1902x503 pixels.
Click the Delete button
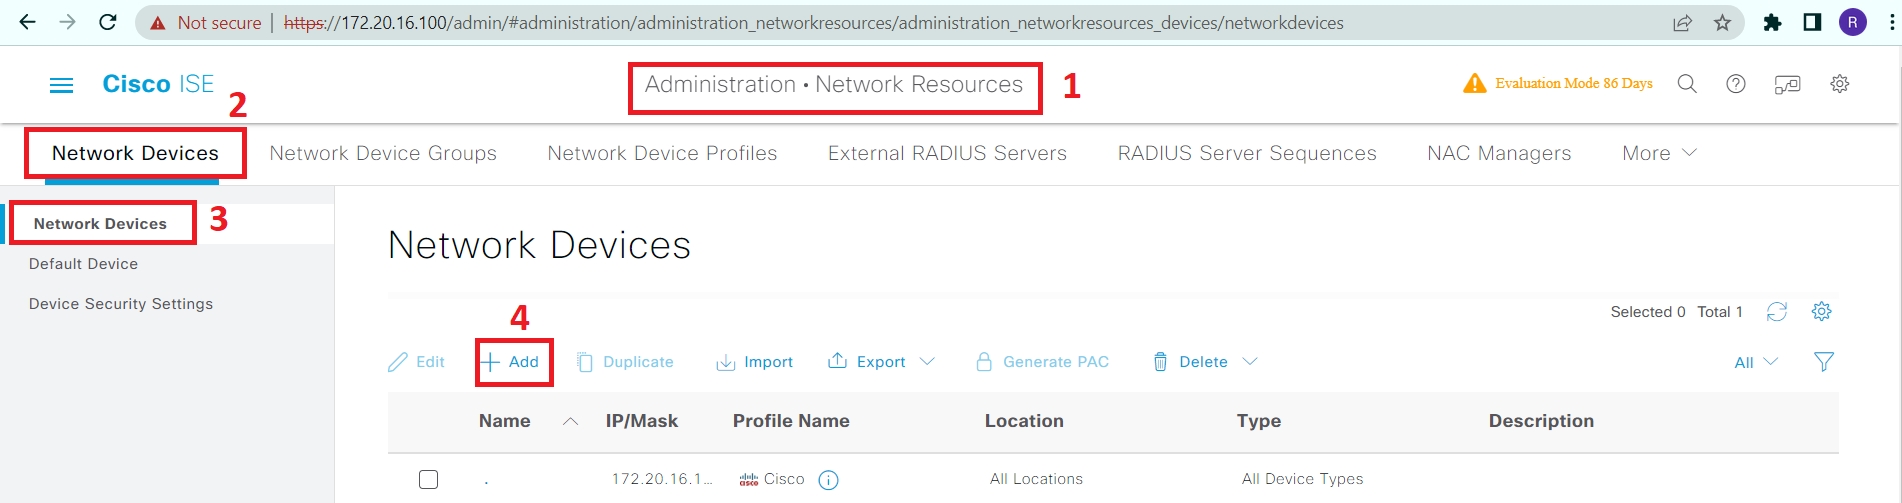pyautogui.click(x=1190, y=362)
